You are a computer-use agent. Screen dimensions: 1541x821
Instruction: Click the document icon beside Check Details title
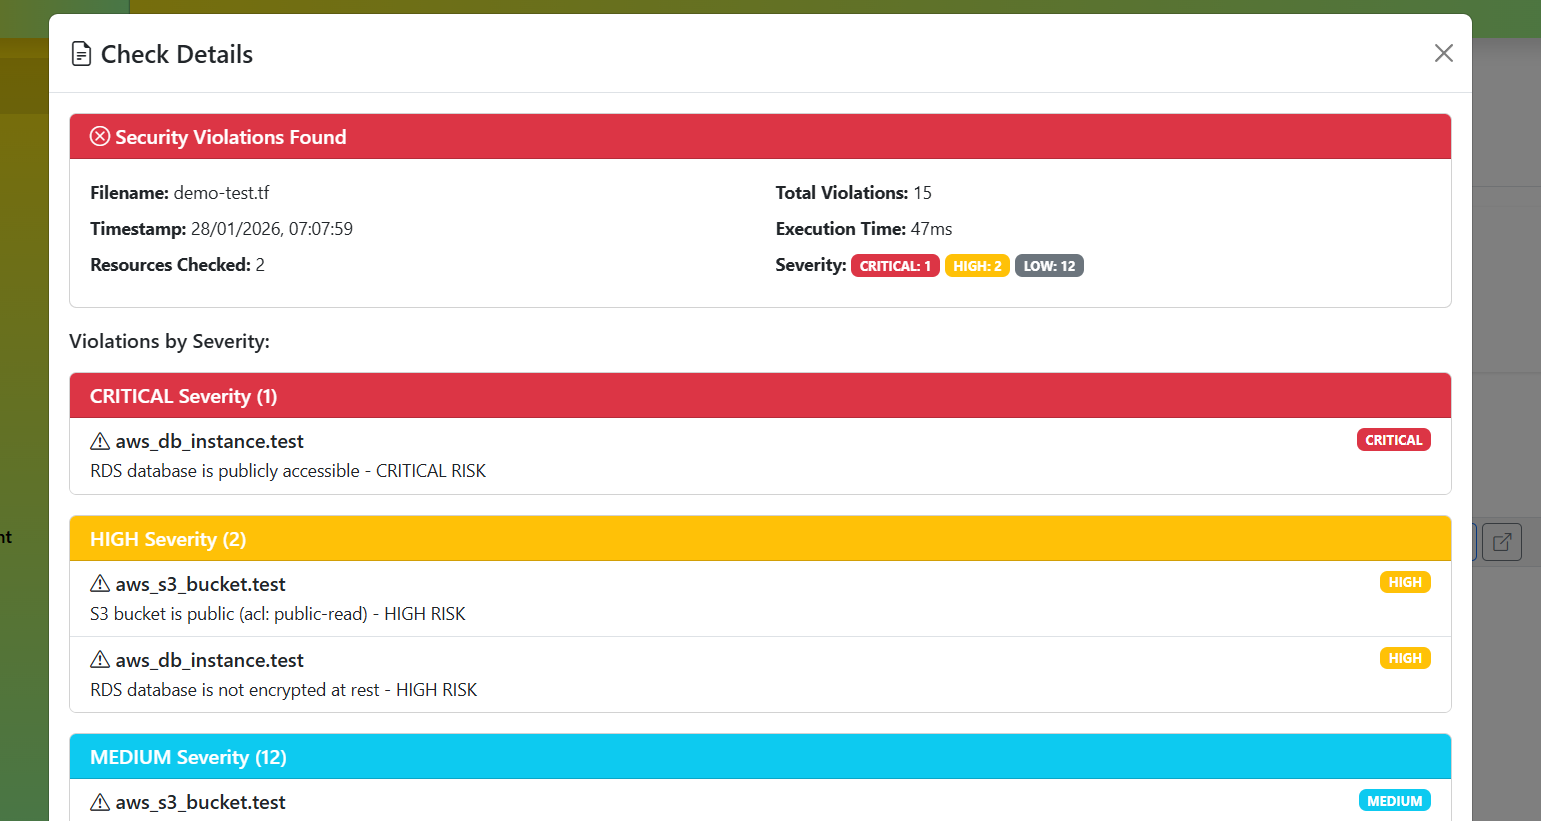[81, 53]
